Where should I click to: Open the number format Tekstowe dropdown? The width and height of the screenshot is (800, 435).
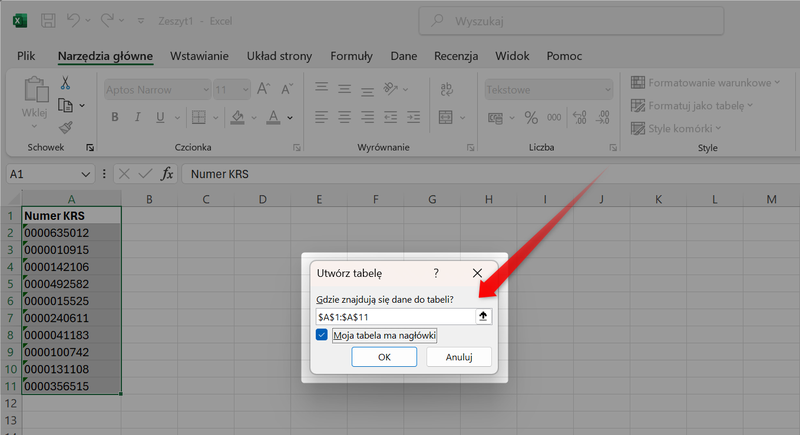click(608, 90)
